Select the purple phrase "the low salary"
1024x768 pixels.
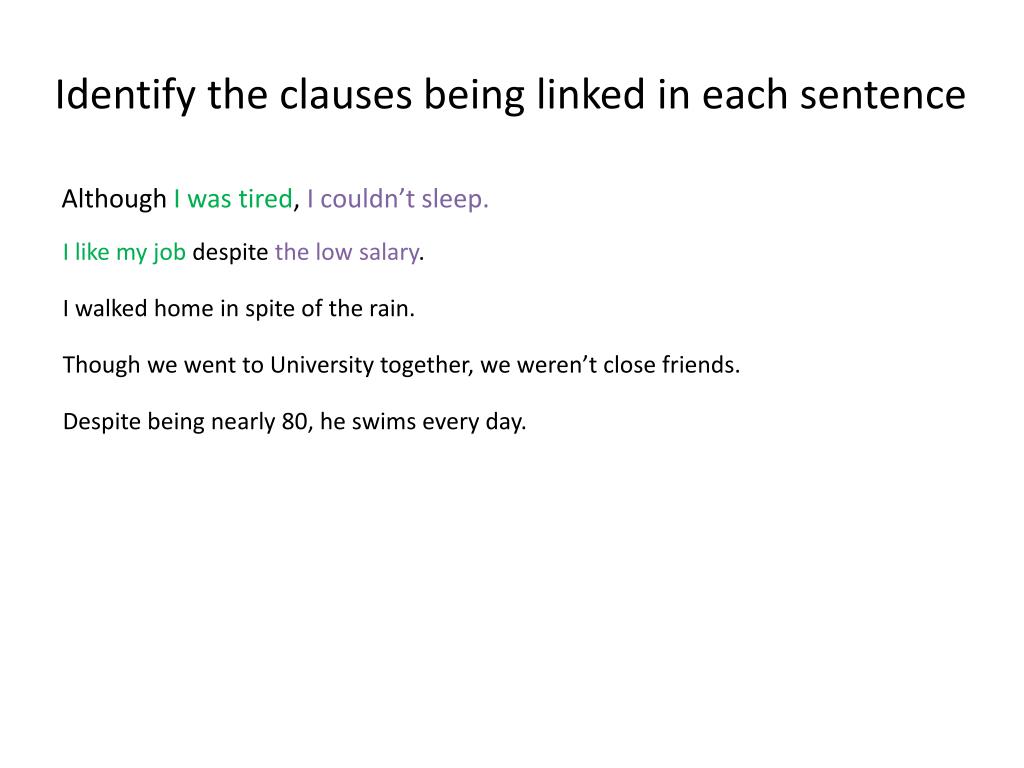(x=347, y=253)
